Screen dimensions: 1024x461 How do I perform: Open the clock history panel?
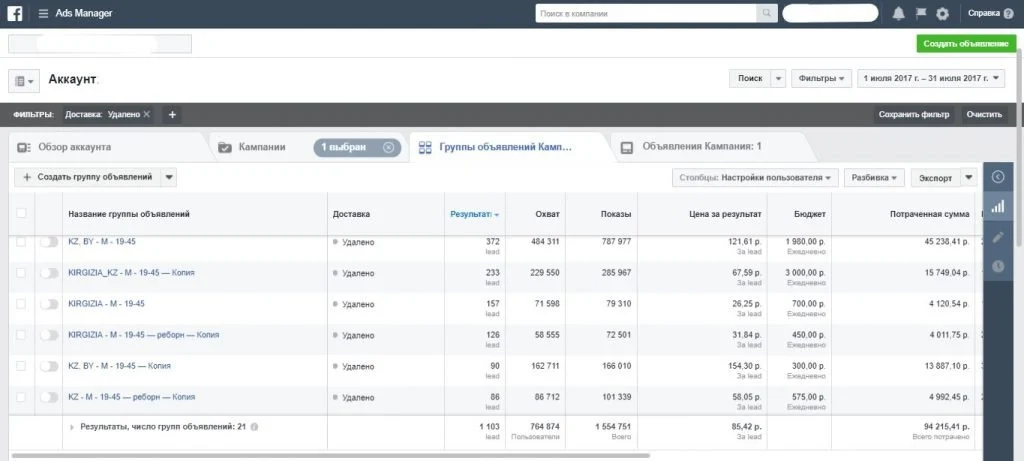click(x=997, y=266)
